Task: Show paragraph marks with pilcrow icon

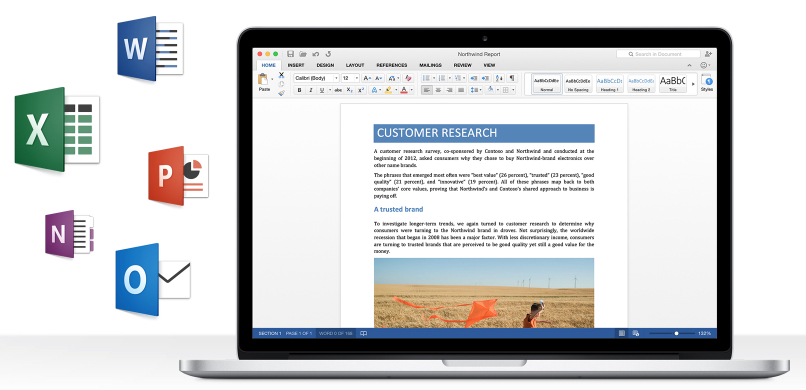Action: click(x=511, y=78)
